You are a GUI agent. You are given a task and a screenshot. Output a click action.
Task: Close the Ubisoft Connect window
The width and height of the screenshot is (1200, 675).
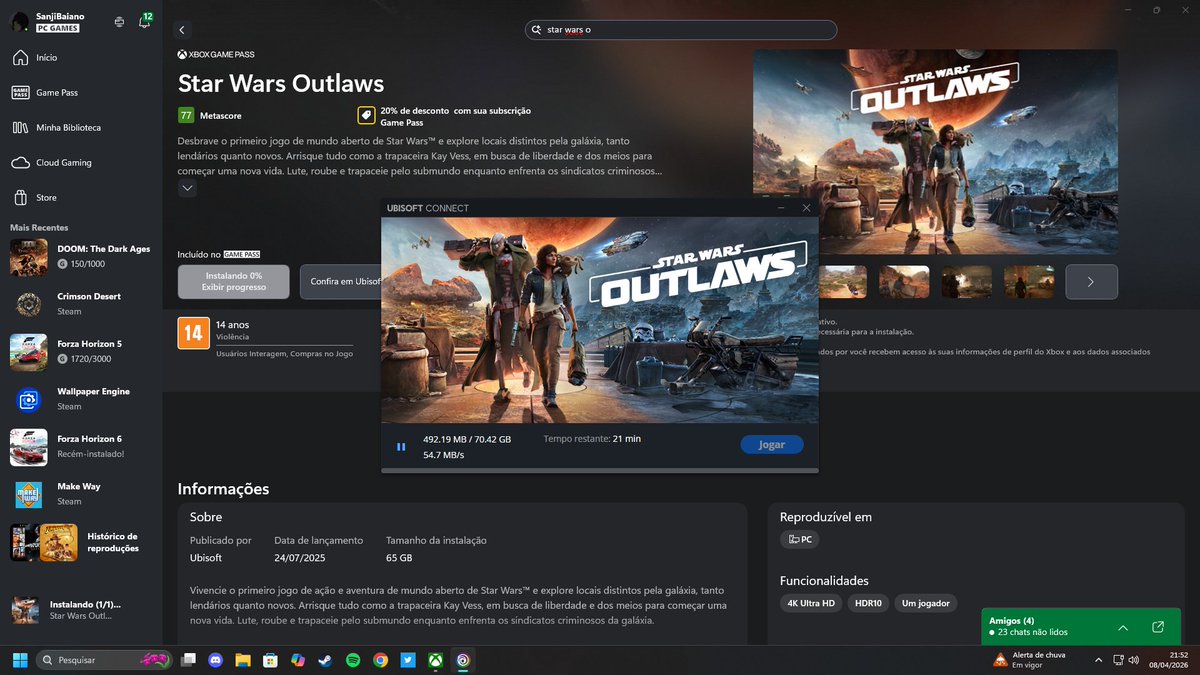(806, 208)
